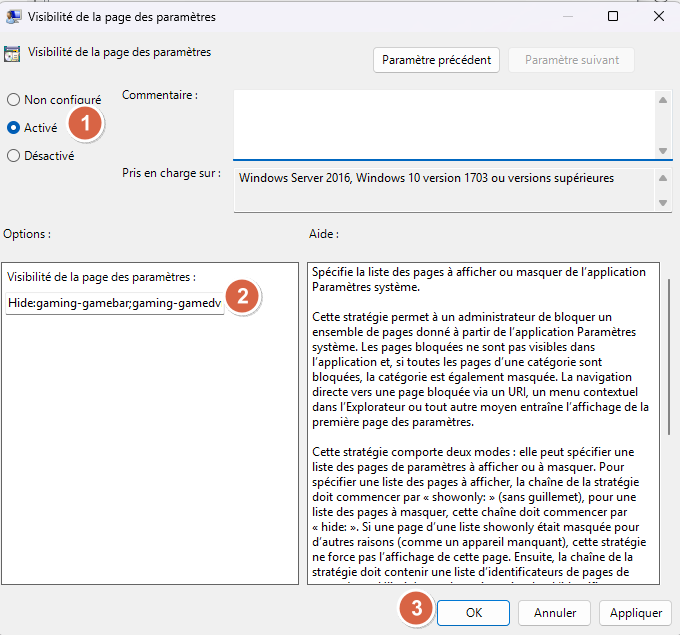The width and height of the screenshot is (680, 635).
Task: Click the Commentaire : label
Action: pyautogui.click(x=160, y=95)
